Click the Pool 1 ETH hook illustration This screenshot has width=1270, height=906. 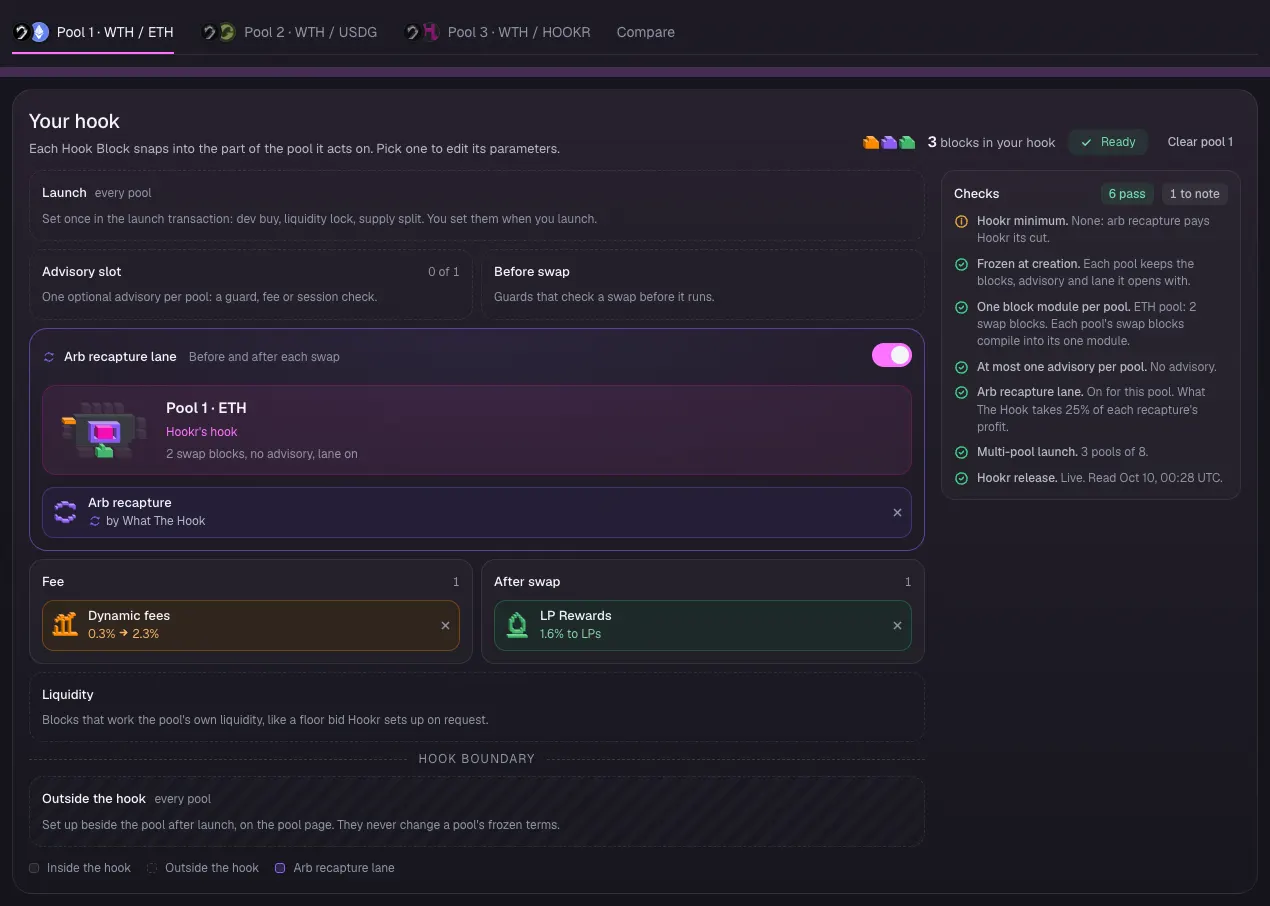click(97, 430)
